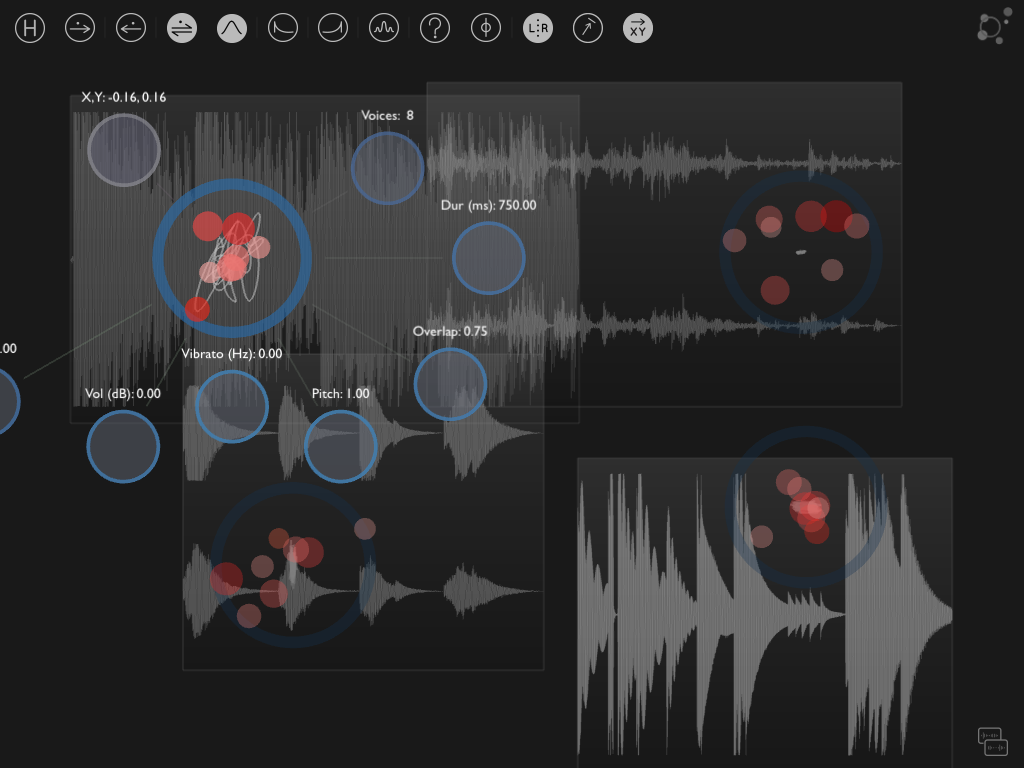This screenshot has width=1024, height=768.
Task: Select the bell-shaped Hann window envelope
Action: [x=232, y=28]
